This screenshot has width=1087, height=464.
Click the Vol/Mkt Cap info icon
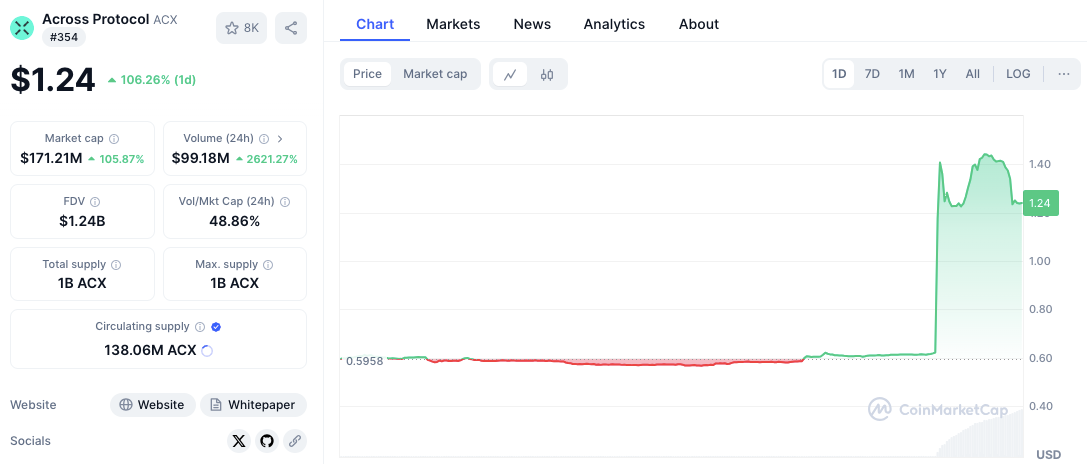(285, 202)
